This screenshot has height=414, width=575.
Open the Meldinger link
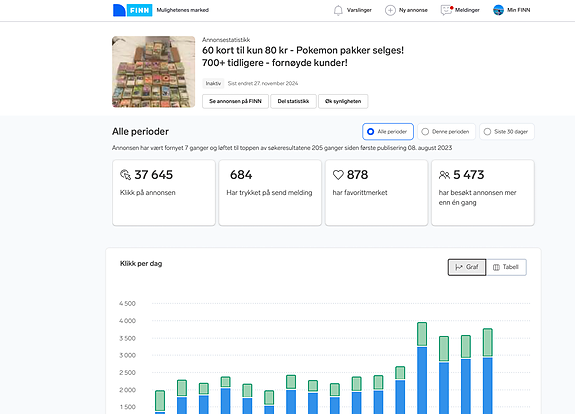(x=467, y=10)
